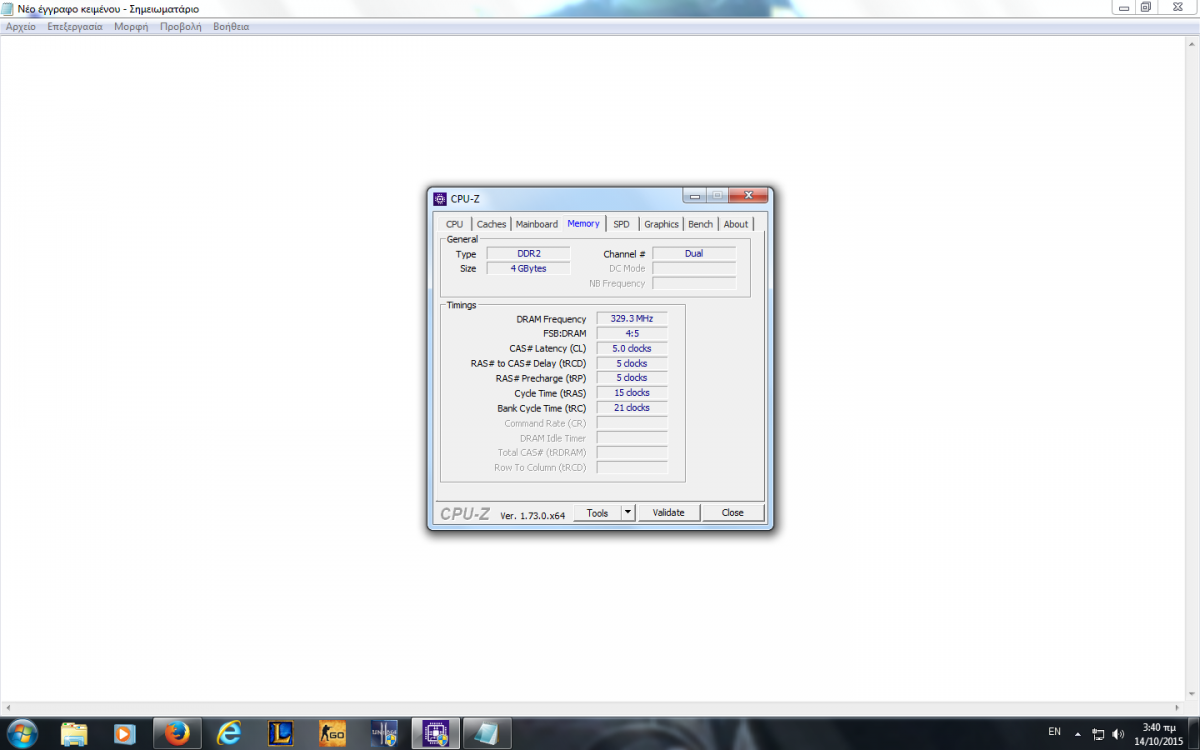
Task: Click the 329.3 MHz DRAM frequency value
Action: pos(632,319)
